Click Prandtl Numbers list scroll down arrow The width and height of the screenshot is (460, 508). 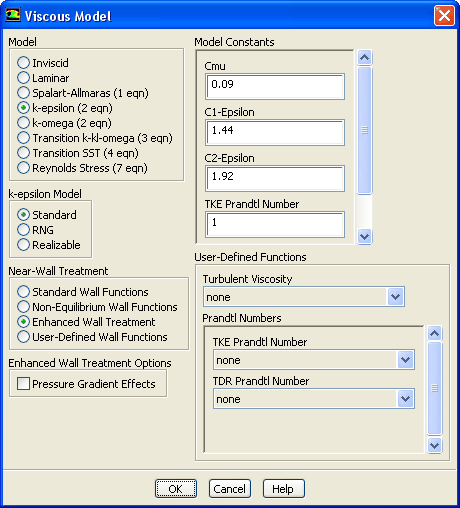click(x=434, y=446)
